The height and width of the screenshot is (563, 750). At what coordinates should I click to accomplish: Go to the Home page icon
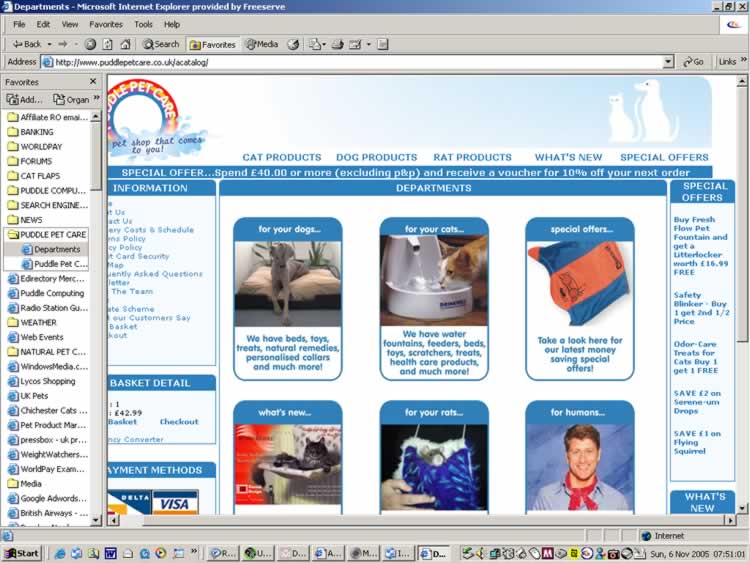(125, 44)
